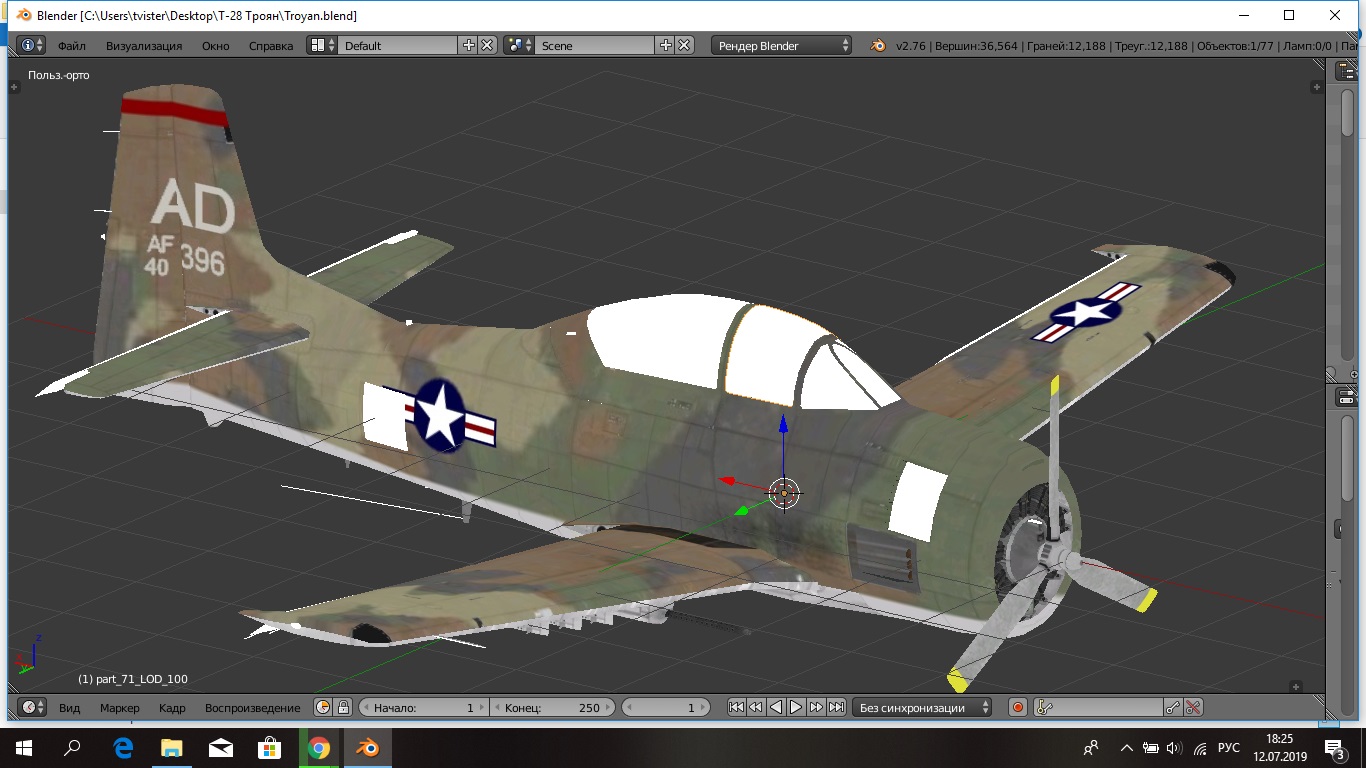Click the delete keyframe crossed key icon

[x=1193, y=707]
